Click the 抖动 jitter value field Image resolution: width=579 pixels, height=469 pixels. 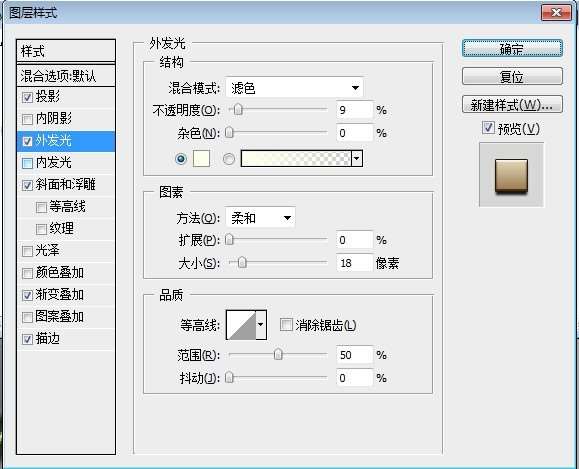click(x=354, y=378)
